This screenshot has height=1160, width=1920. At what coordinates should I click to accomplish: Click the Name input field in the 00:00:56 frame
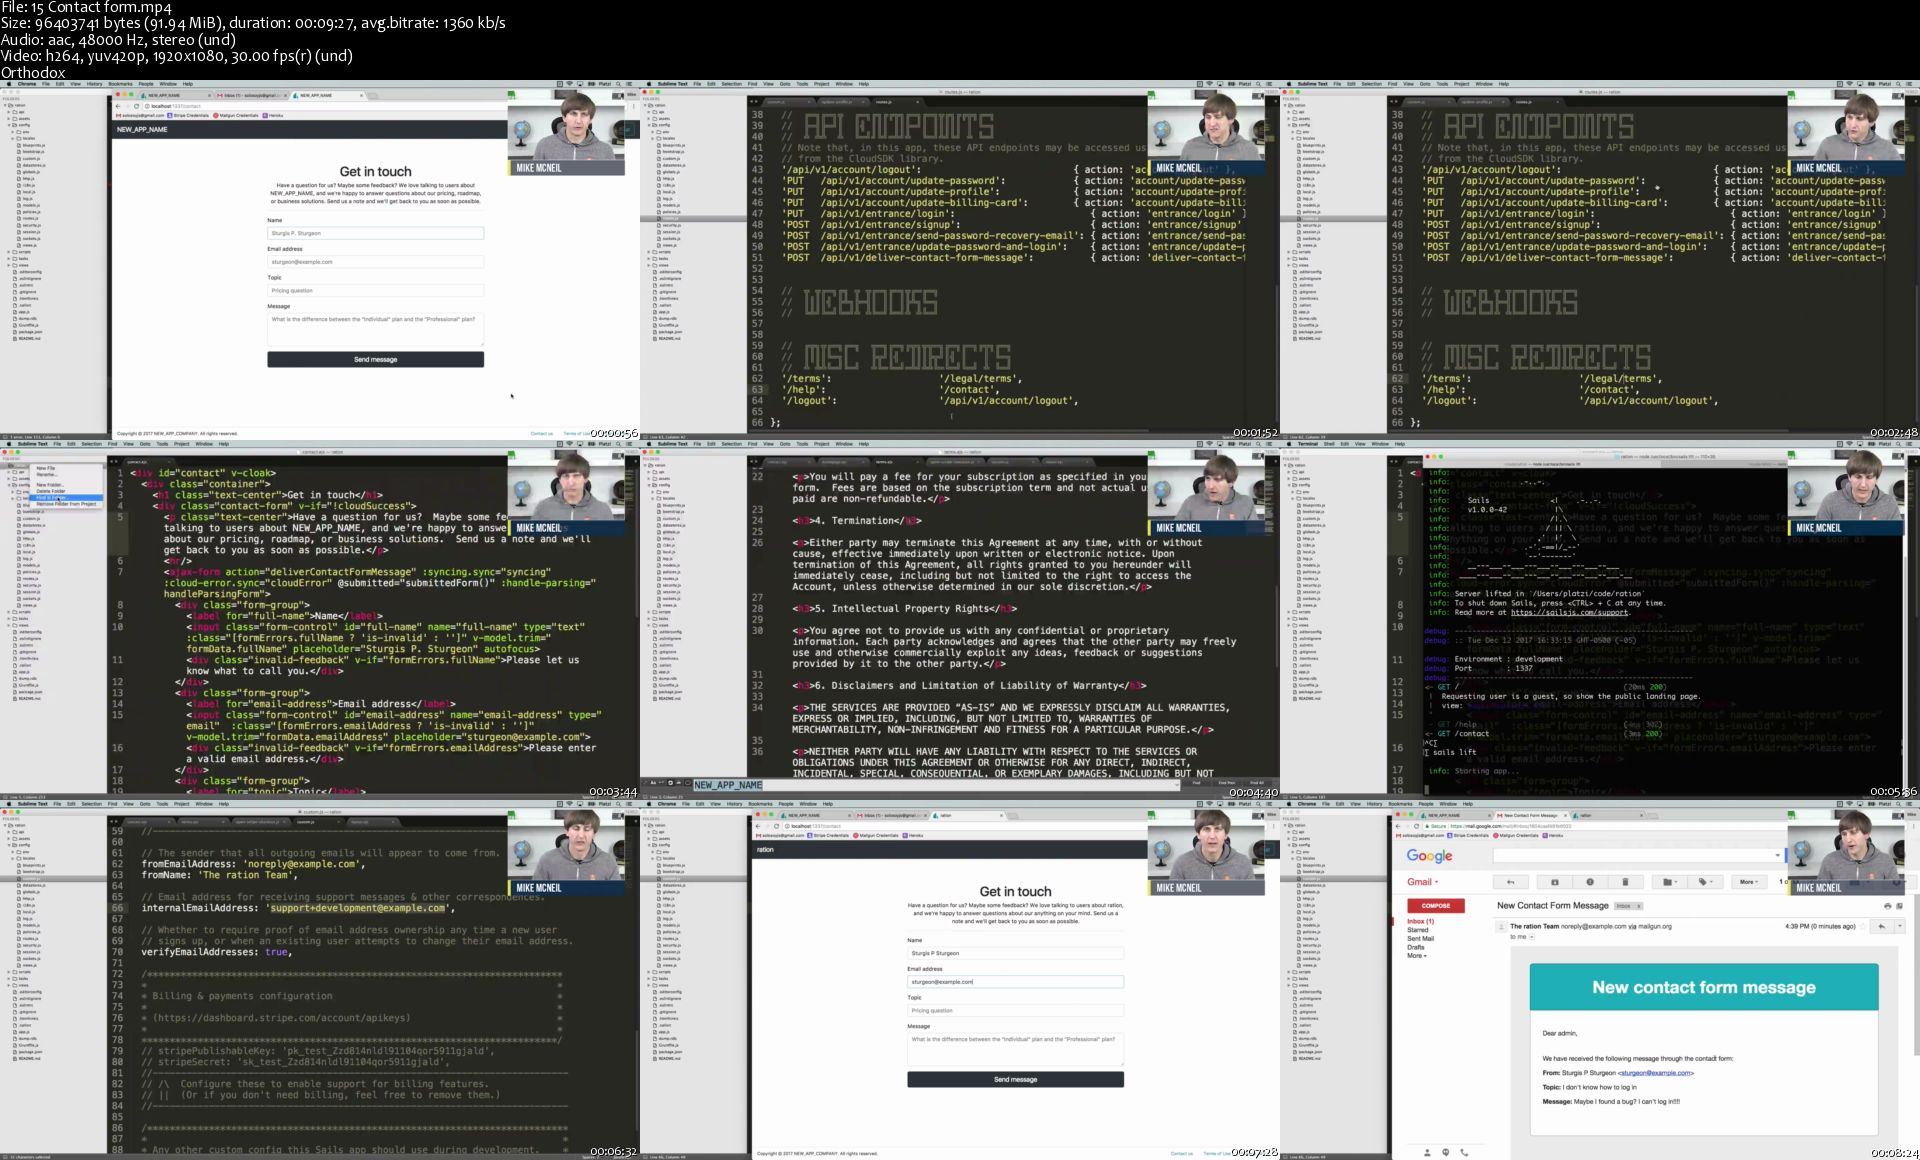coord(375,233)
